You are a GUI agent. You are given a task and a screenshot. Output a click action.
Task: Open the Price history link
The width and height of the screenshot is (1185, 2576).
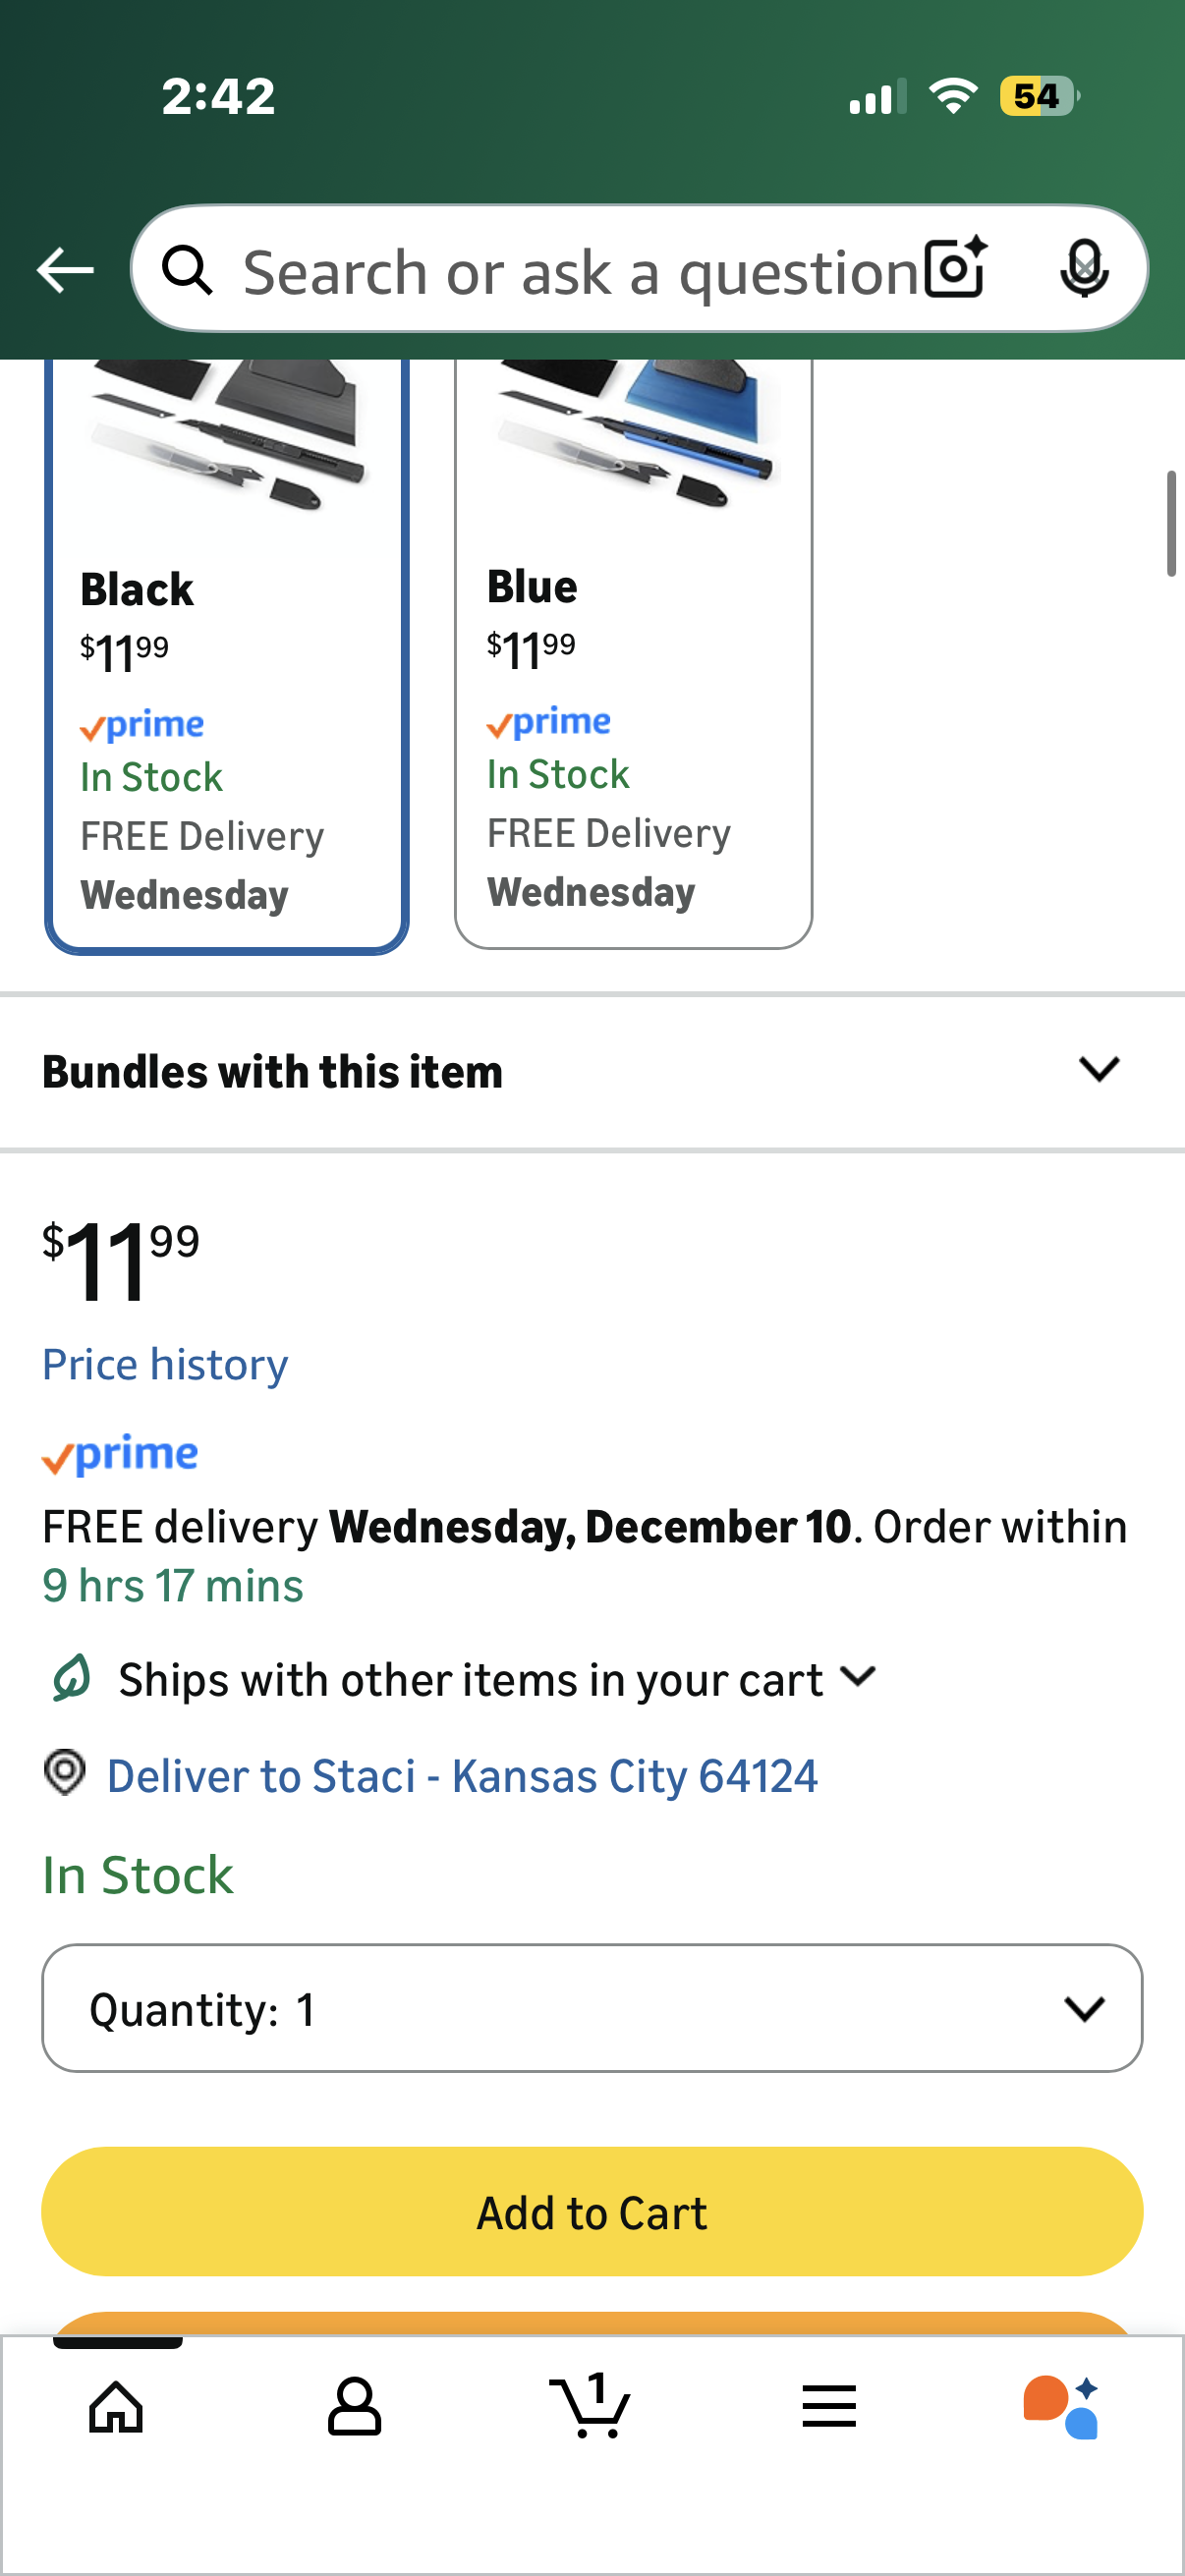(x=165, y=1364)
